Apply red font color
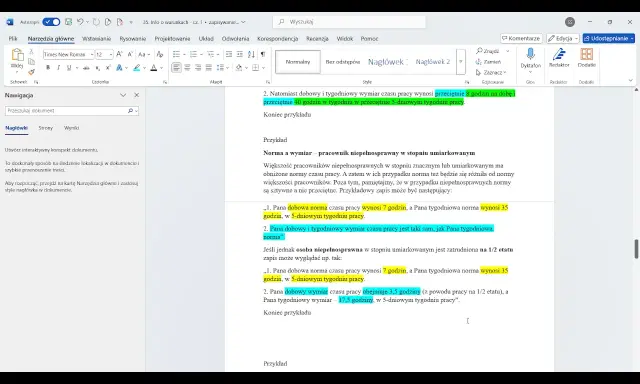This screenshot has width=640, height=384. click(x=154, y=68)
